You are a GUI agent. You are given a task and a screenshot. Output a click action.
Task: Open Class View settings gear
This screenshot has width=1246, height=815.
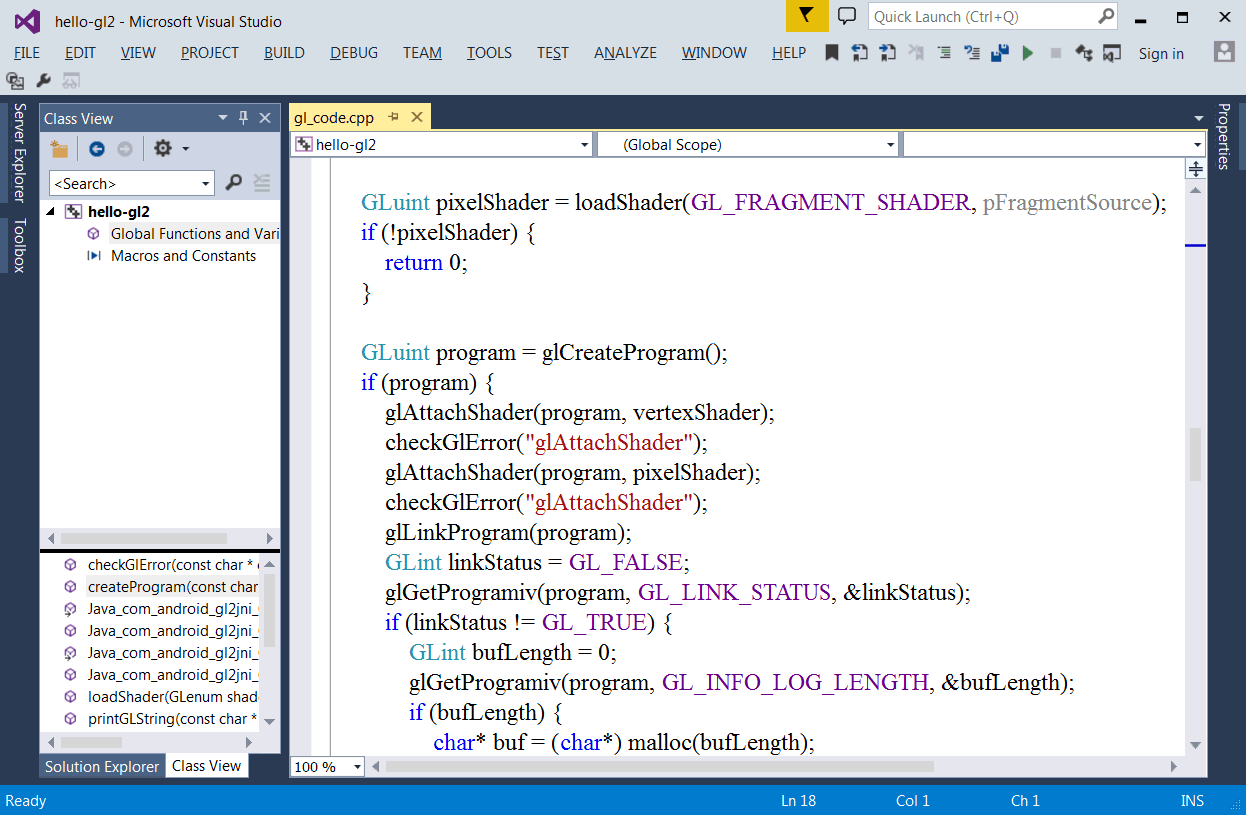coord(162,149)
